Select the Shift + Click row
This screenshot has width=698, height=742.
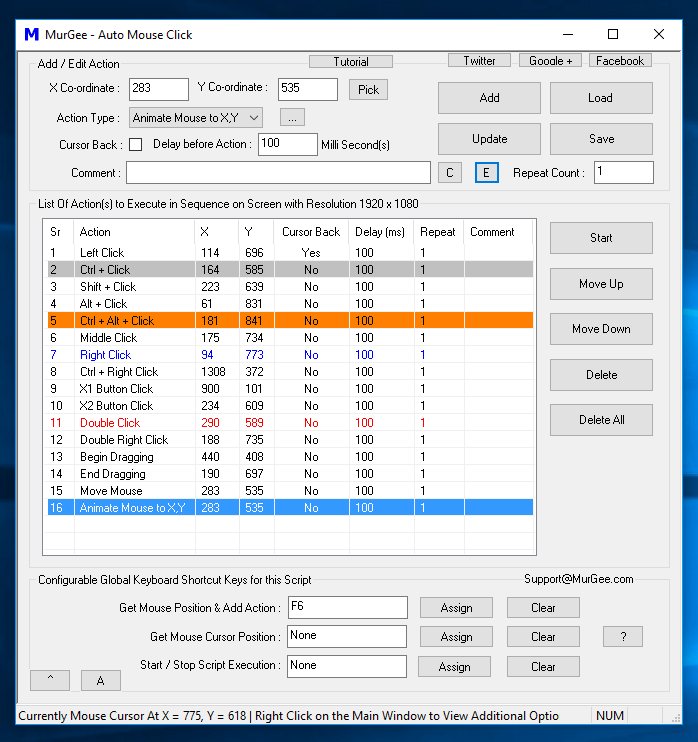(290, 287)
